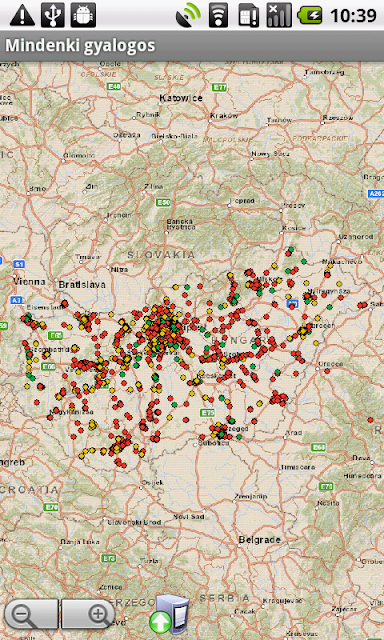Tap the Bratislava city label on map
Image resolution: width=384 pixels, height=640 pixels.
pos(82,284)
